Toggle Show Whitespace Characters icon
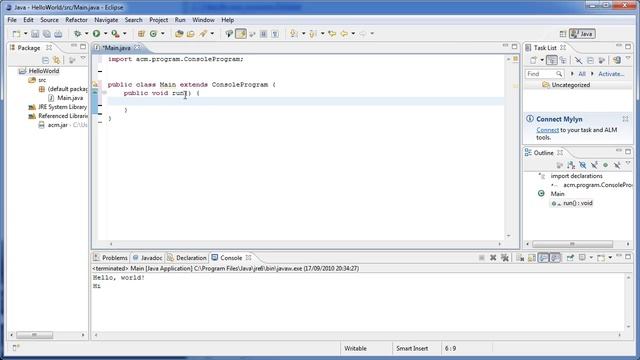This screenshot has width=640, height=360. pos(275,34)
